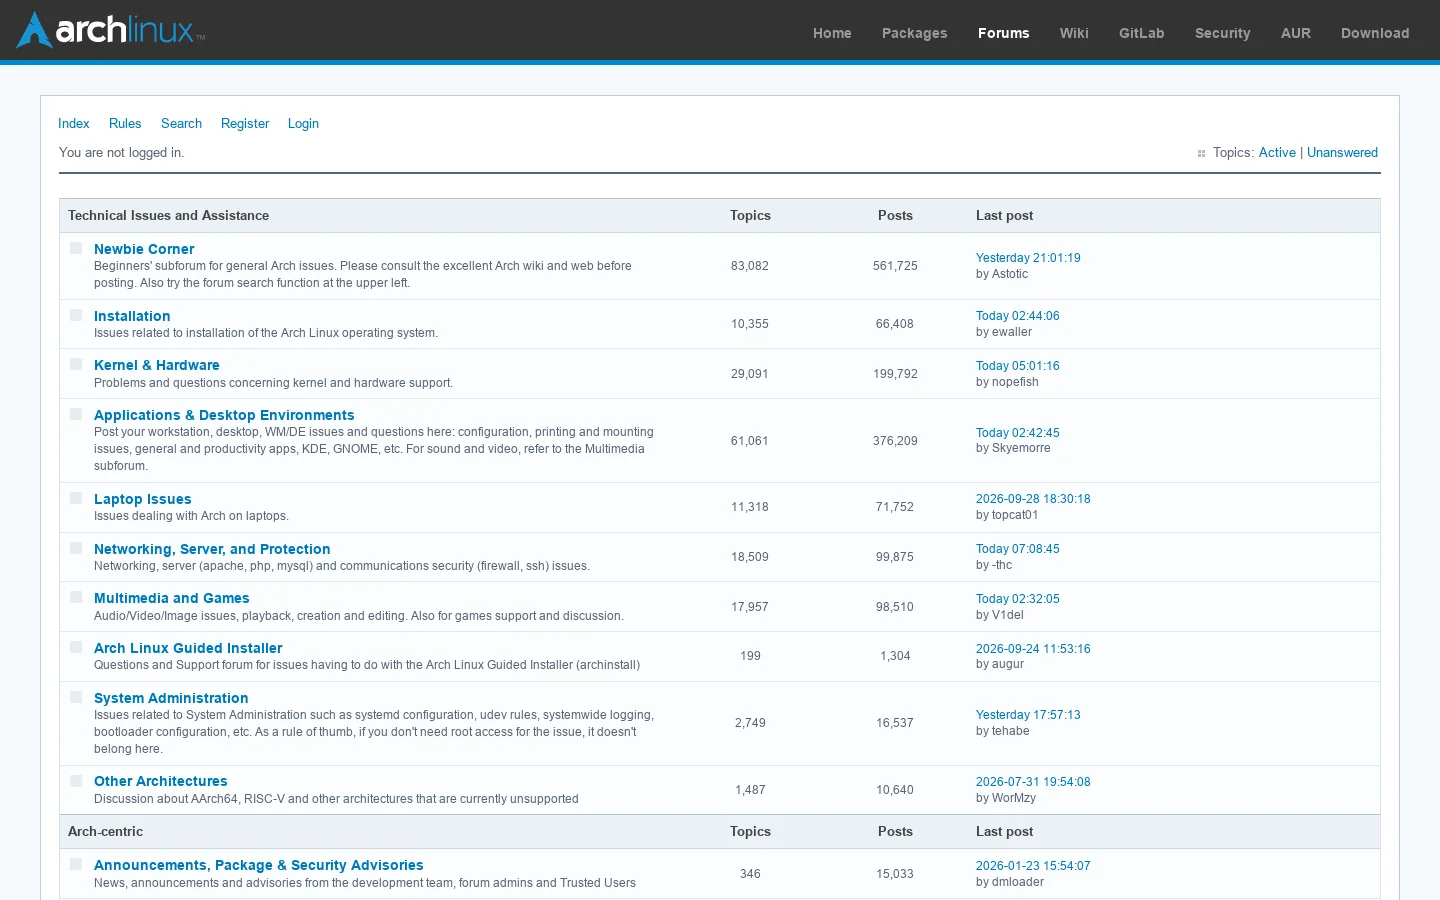Open last post Today 05:01:16
This screenshot has width=1440, height=900.
pyautogui.click(x=1017, y=366)
